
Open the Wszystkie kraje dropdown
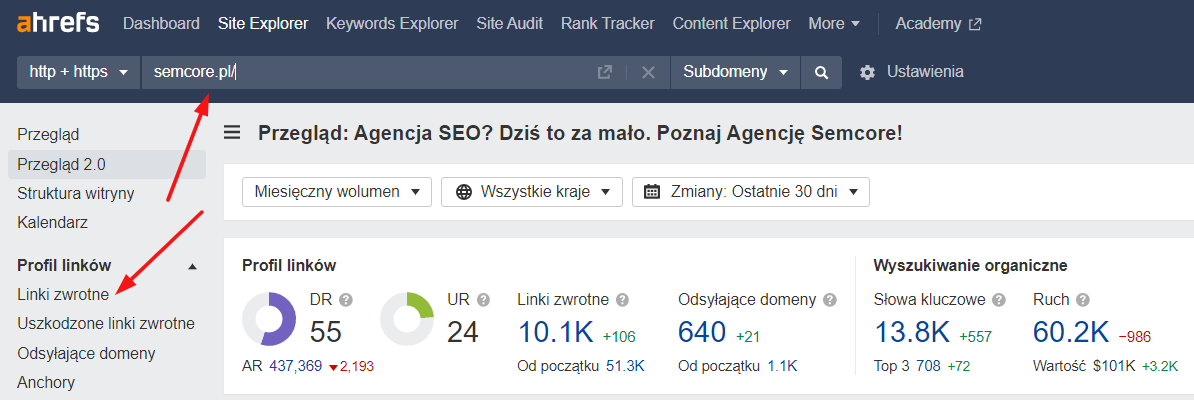(532, 192)
